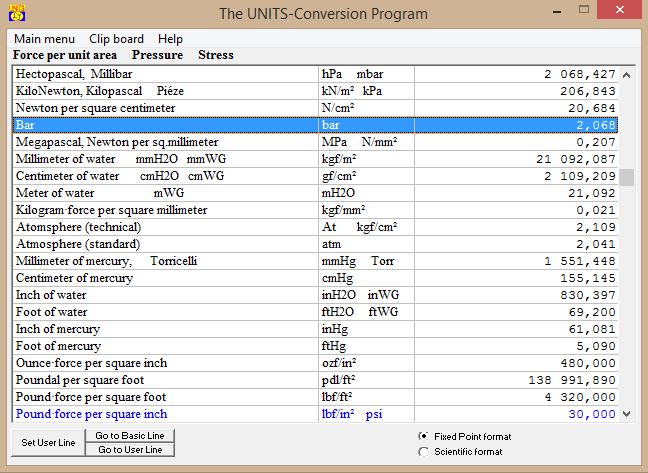Screen dimensions: 648x473
Task: Select Millimeter of mercury, Torricelli row
Action: click(x=315, y=261)
